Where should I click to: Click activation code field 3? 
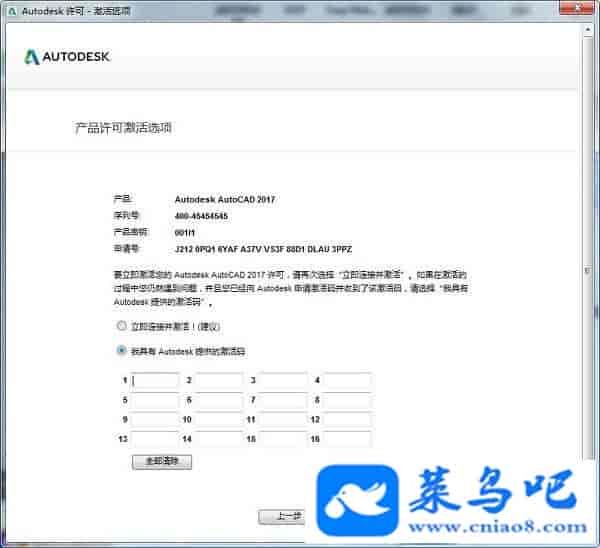pyautogui.click(x=283, y=380)
